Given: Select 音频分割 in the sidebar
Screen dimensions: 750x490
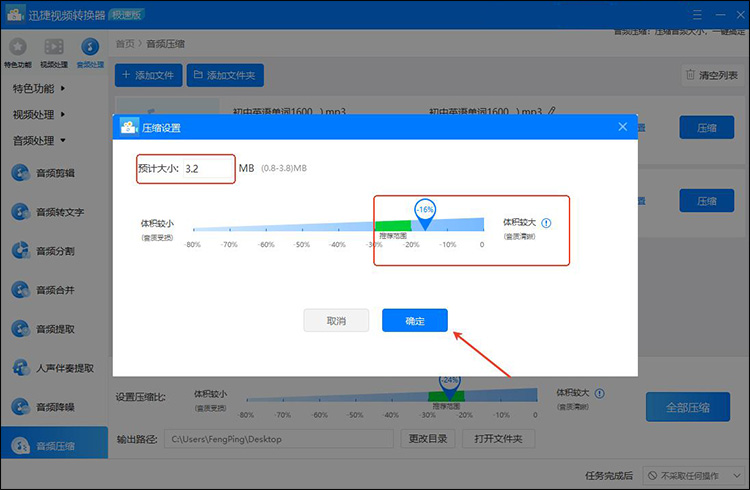Looking at the screenshot, I should click(x=54, y=251).
